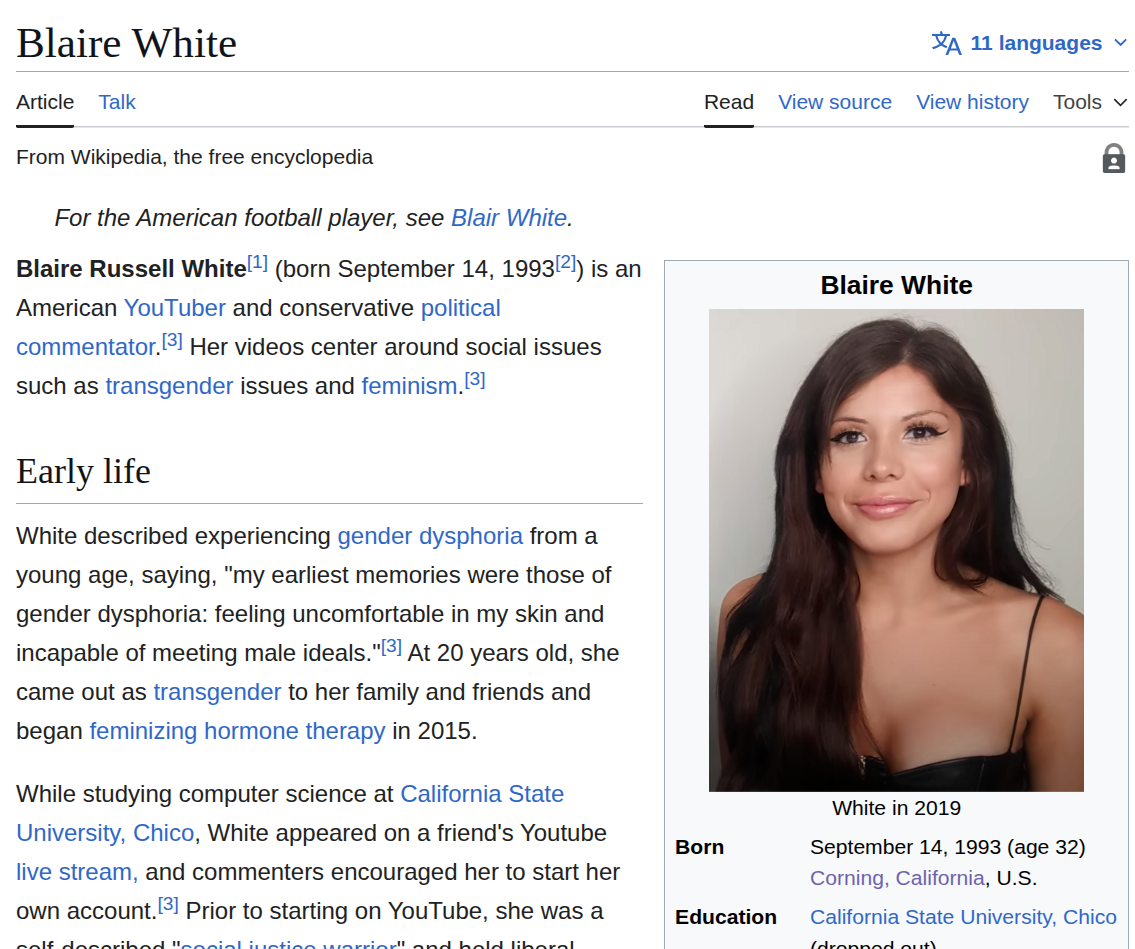Open Corning, California link in infobox
Viewport: 1135px width, 949px height.
(x=897, y=879)
